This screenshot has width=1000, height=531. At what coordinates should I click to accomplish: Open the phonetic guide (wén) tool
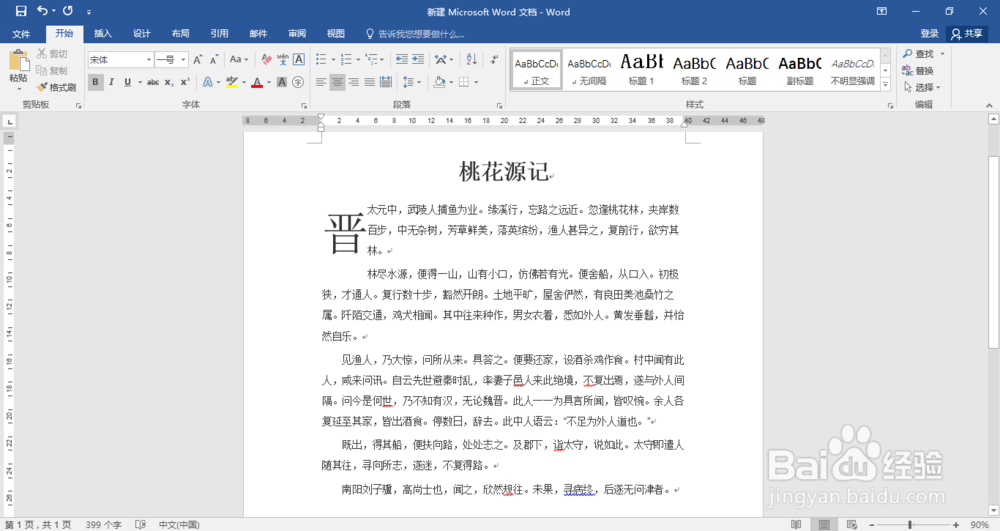(283, 59)
